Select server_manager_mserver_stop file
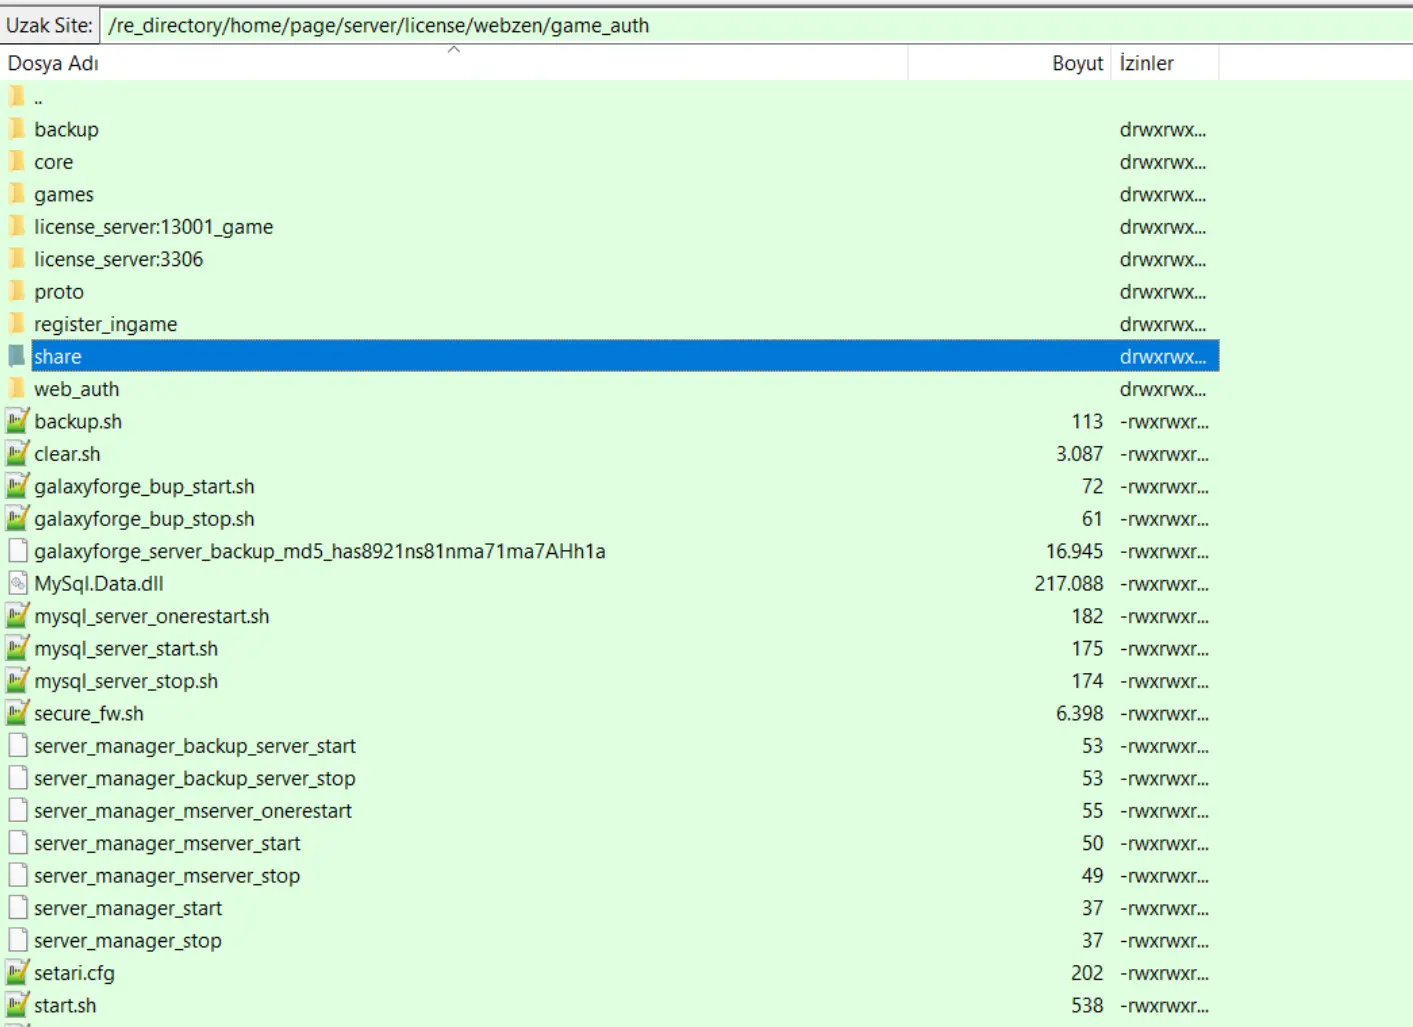This screenshot has width=1413, height=1027. [166, 876]
